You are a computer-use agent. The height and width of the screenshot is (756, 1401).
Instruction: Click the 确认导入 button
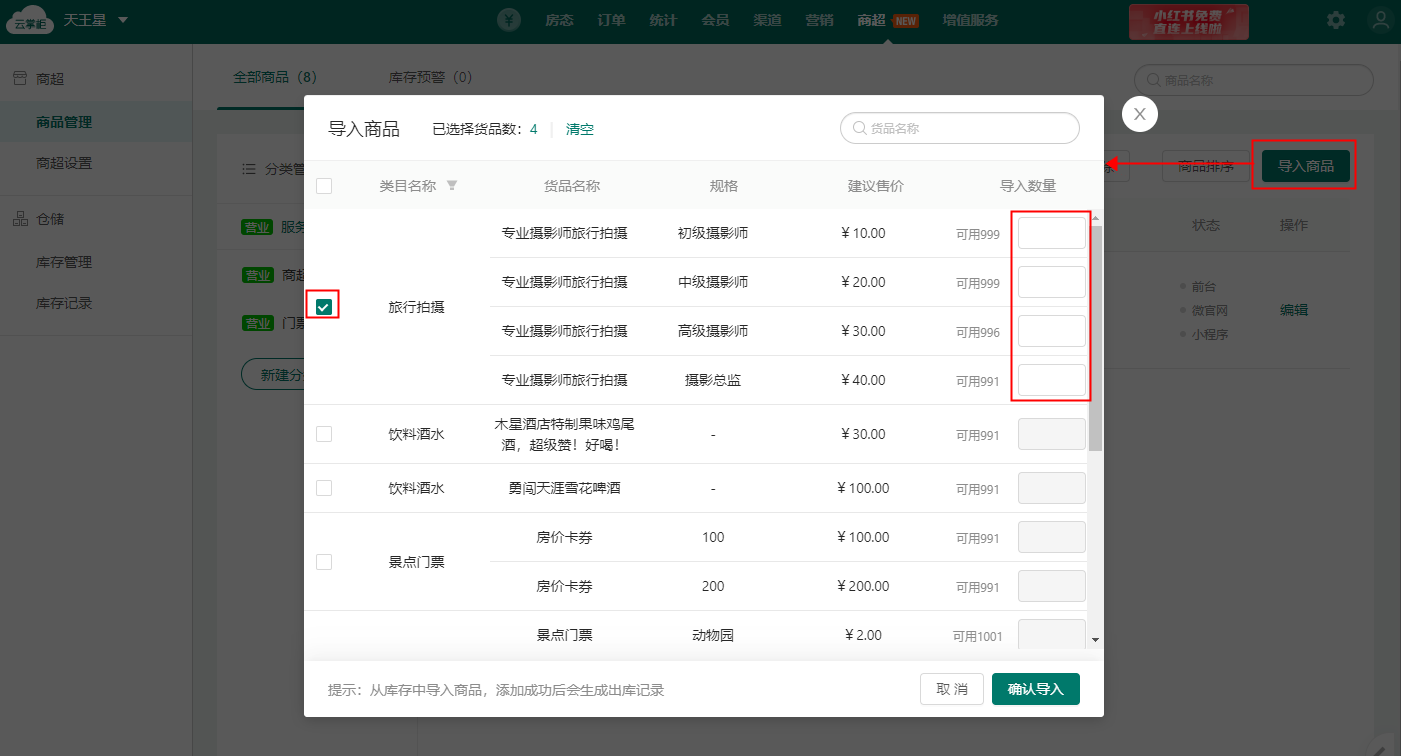coord(1035,689)
